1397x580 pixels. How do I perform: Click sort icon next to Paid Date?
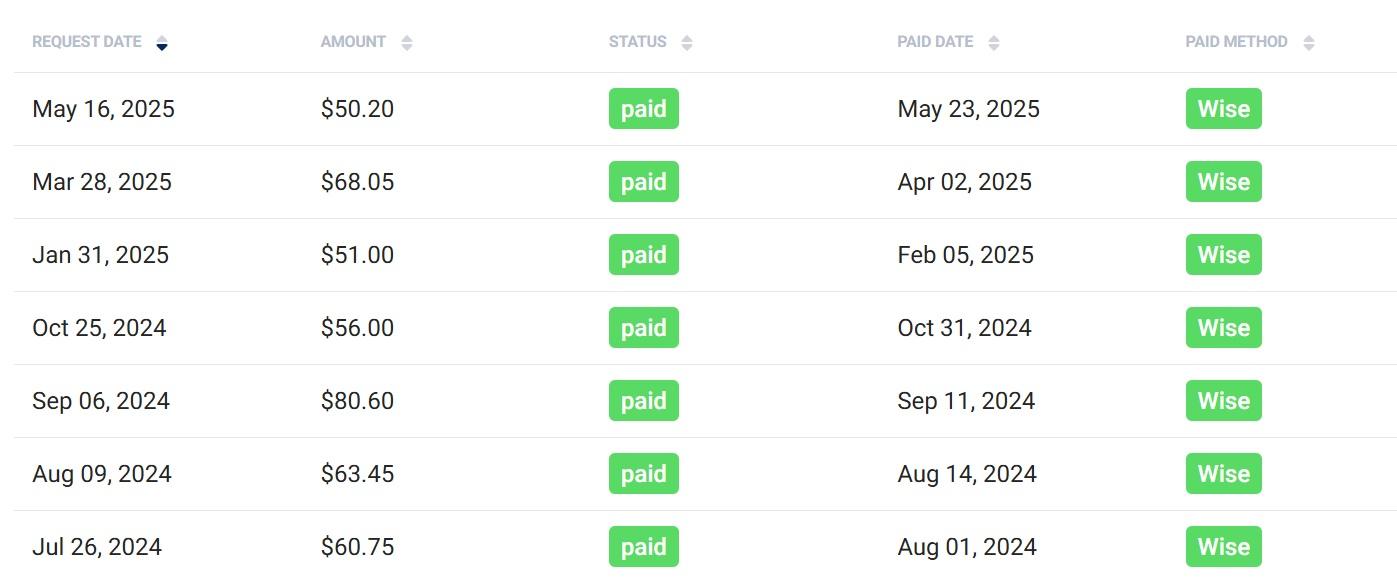tap(994, 43)
